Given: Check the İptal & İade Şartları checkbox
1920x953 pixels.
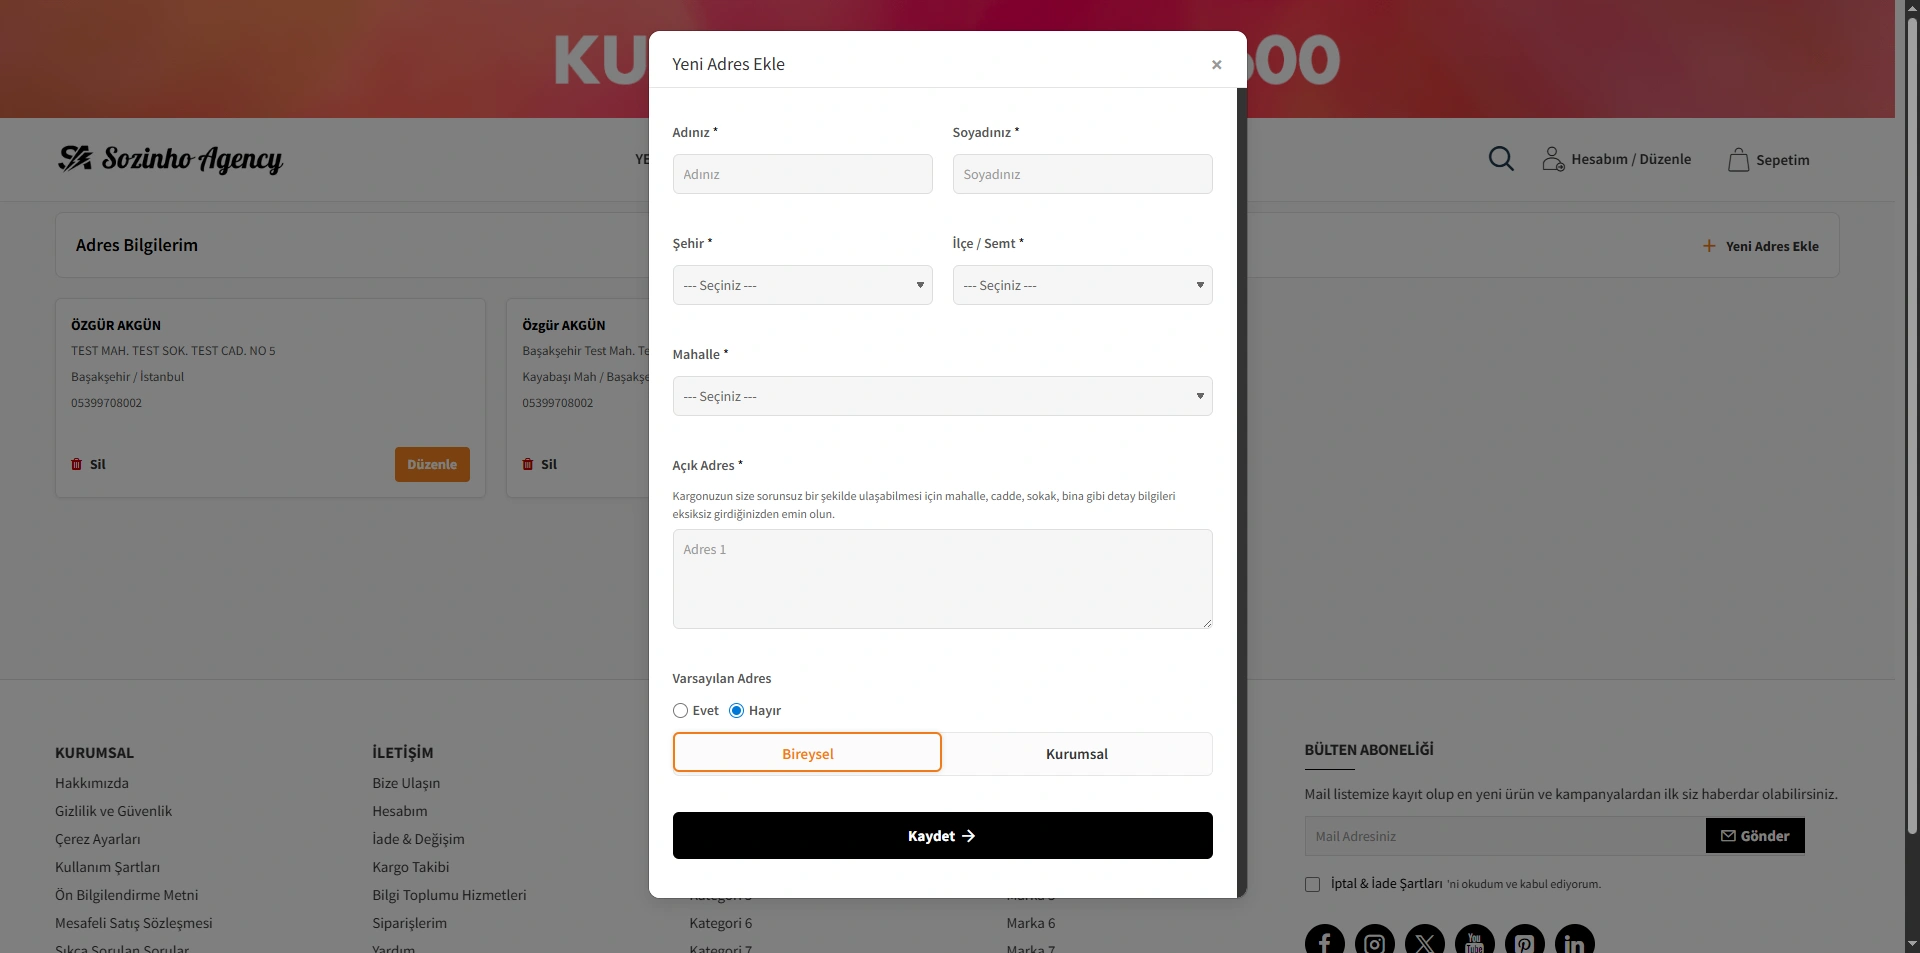Looking at the screenshot, I should tap(1312, 884).
